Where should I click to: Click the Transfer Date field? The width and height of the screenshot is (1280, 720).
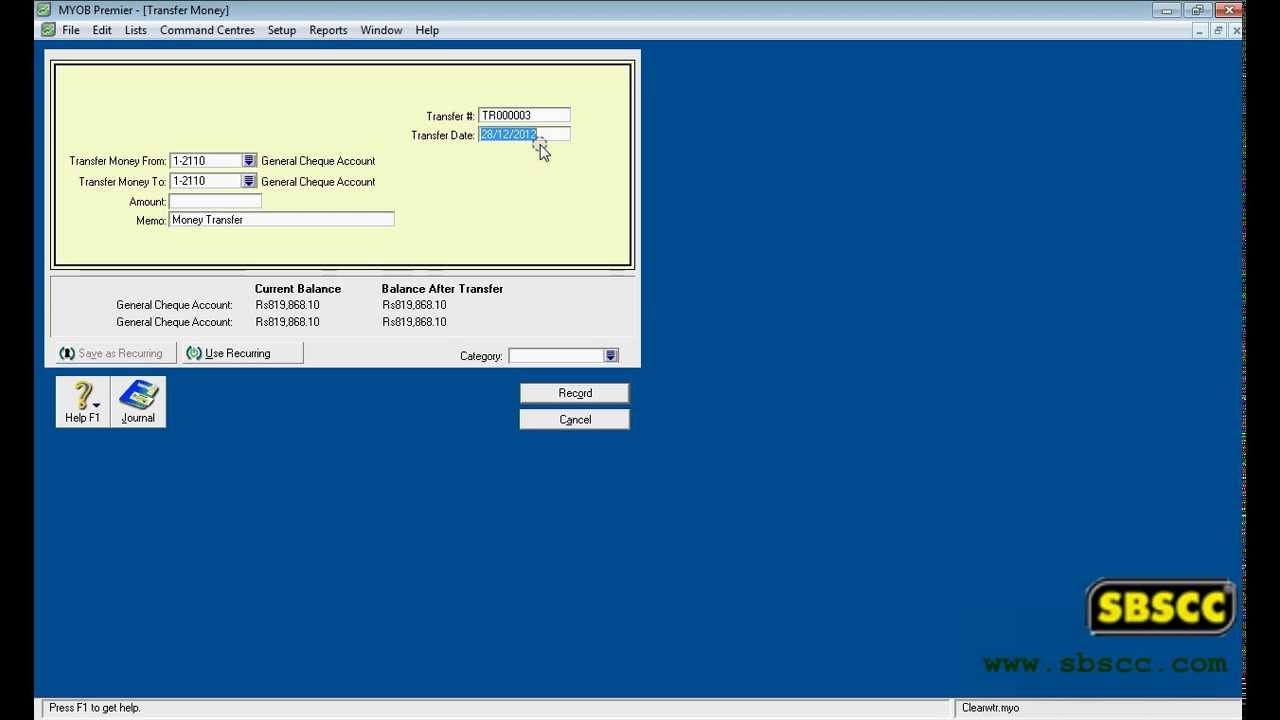pos(524,134)
